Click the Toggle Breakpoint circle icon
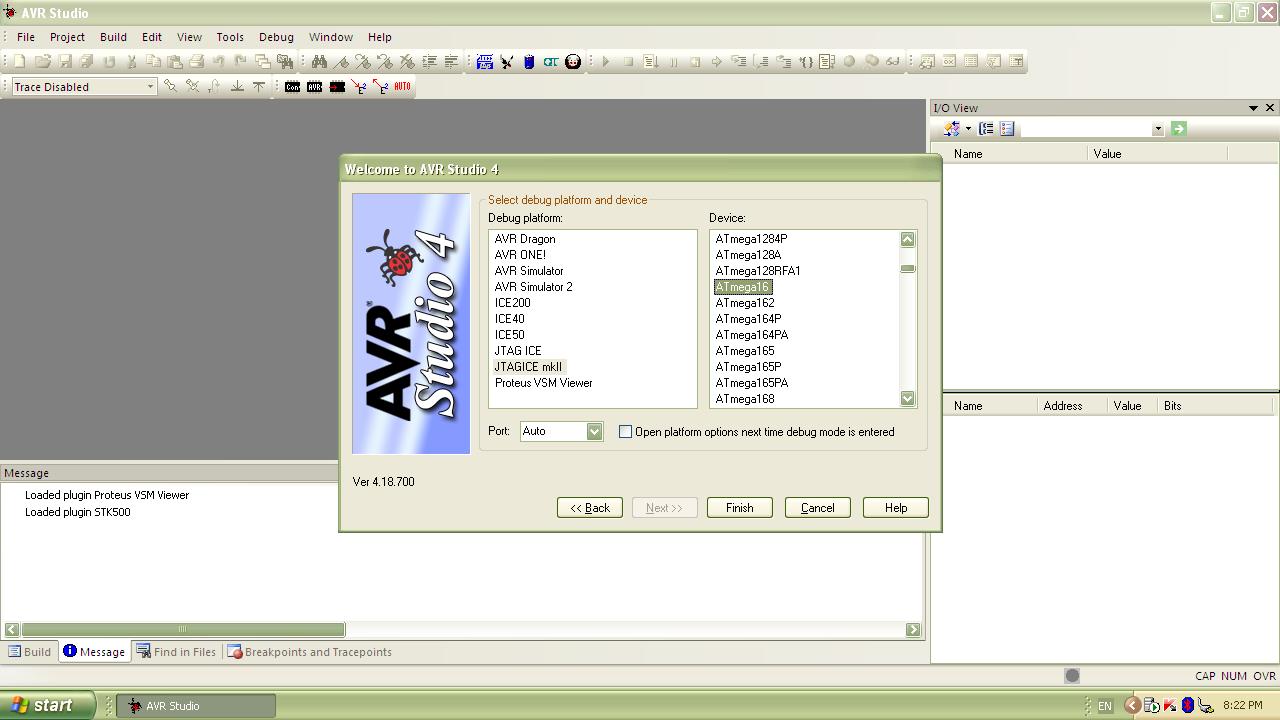The width and height of the screenshot is (1280, 720). point(849,61)
